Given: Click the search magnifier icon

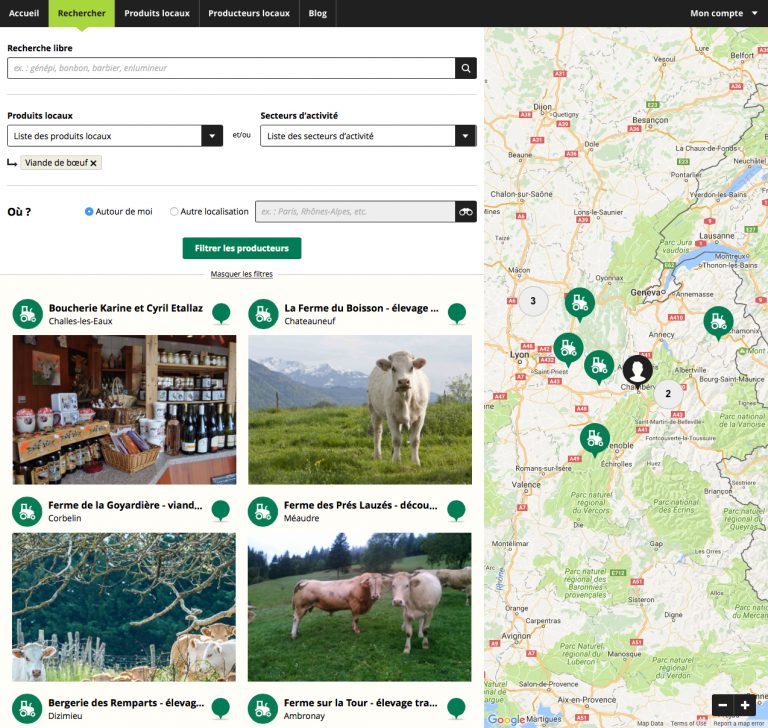Looking at the screenshot, I should (465, 68).
